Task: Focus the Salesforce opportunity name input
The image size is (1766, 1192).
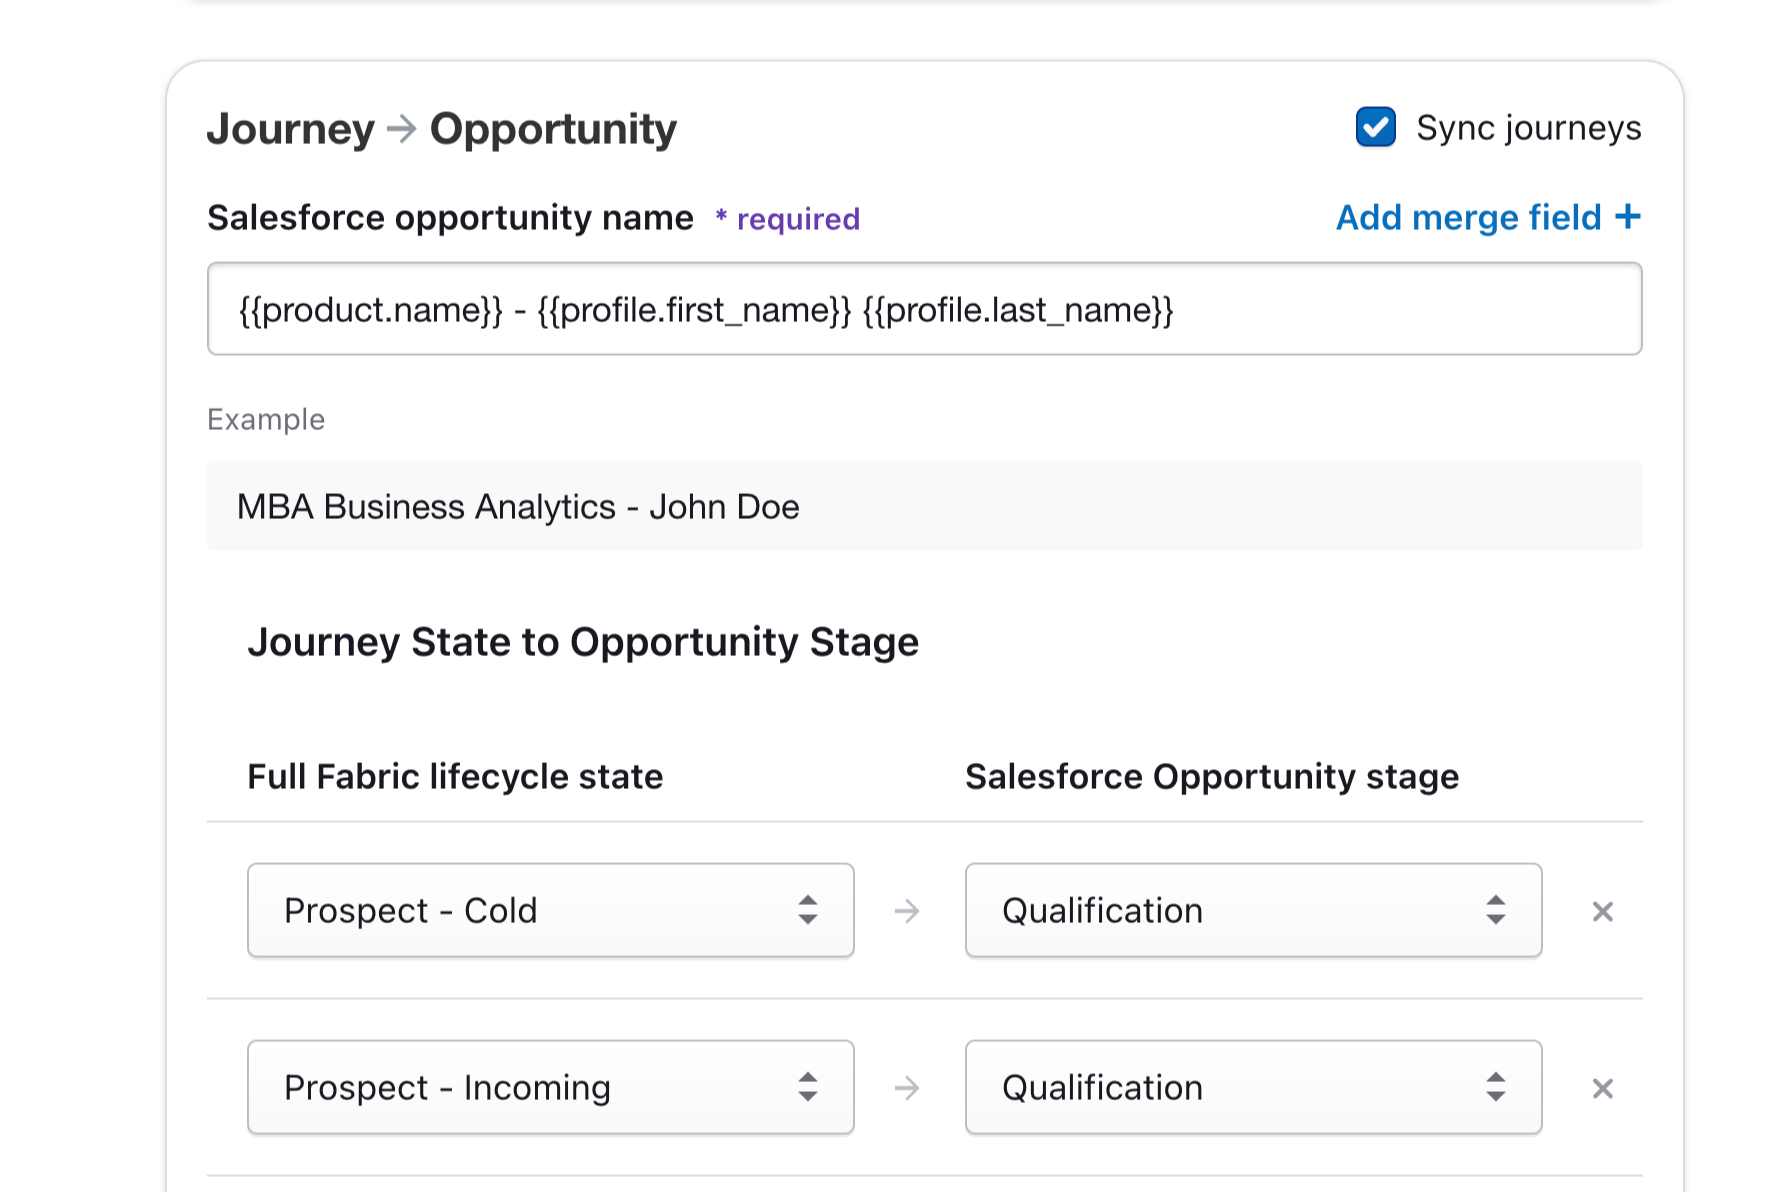Action: 923,309
